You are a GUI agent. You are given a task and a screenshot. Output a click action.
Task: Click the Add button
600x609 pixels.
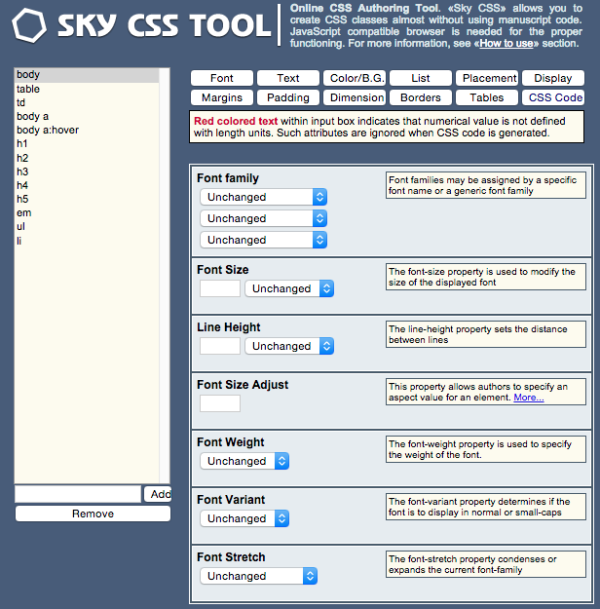158,494
